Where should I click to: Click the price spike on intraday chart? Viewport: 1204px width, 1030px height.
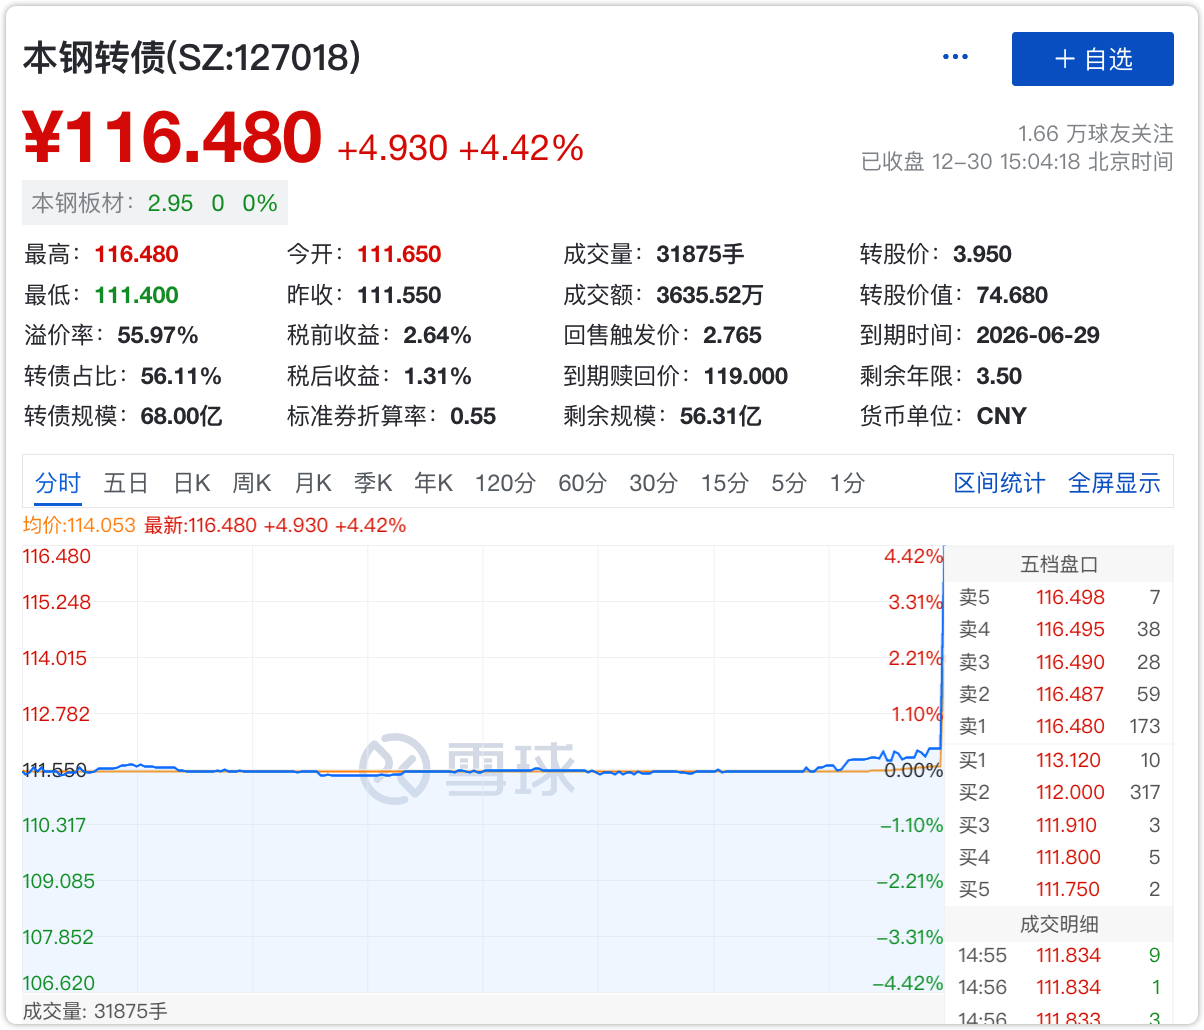point(942,650)
